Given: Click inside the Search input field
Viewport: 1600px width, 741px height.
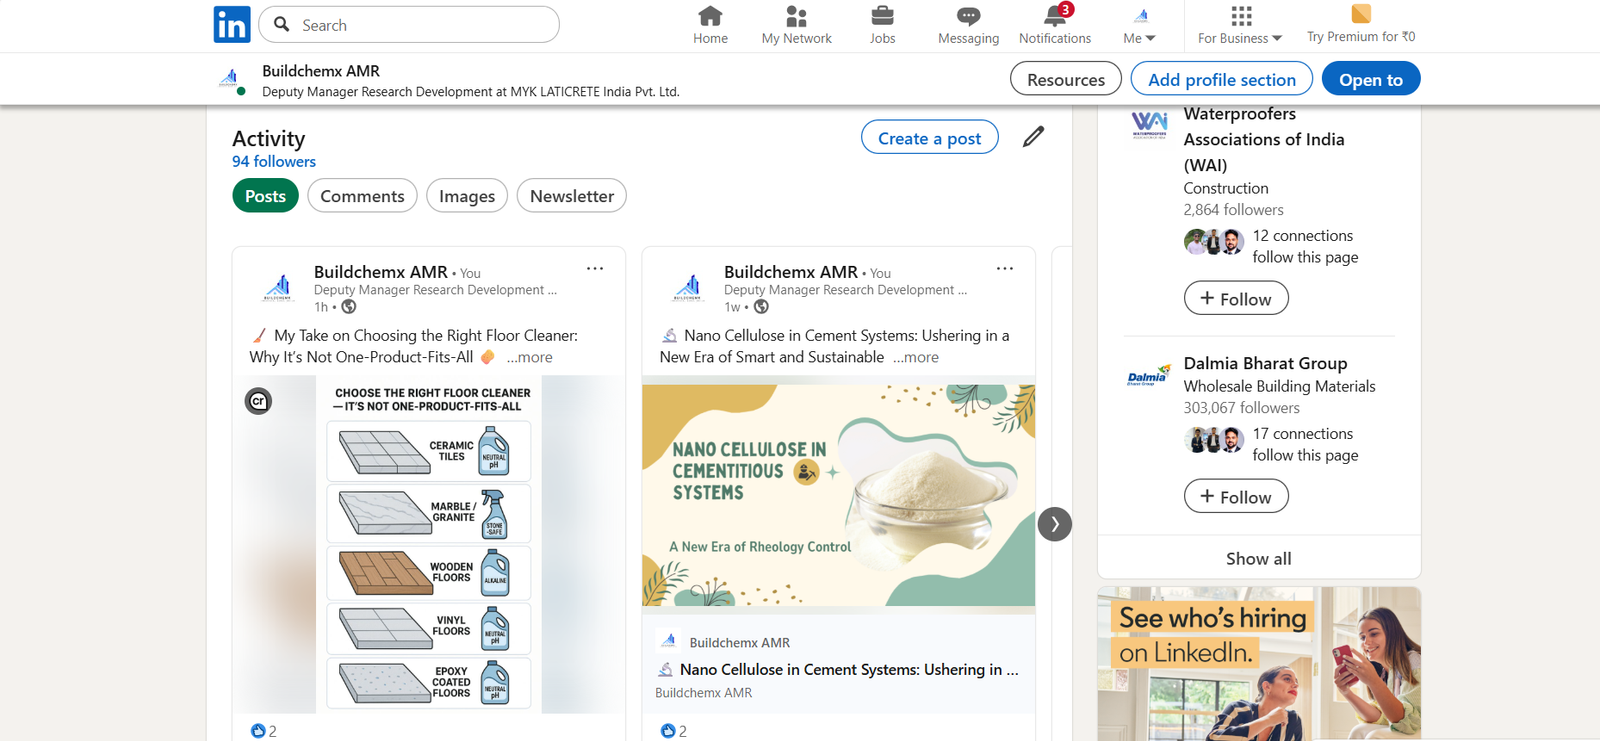Looking at the screenshot, I should tap(409, 24).
